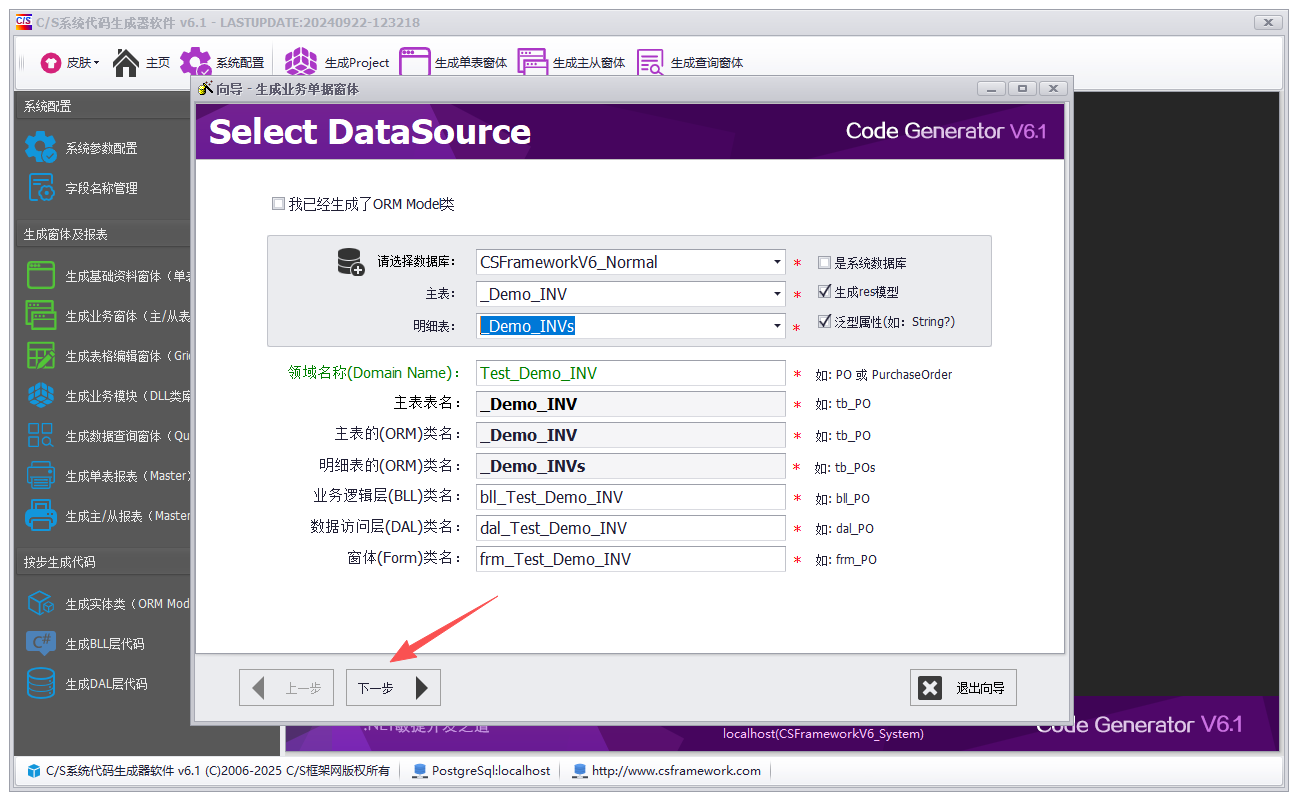Click the 退出向导 button
The height and width of the screenshot is (800, 1302).
click(962, 687)
